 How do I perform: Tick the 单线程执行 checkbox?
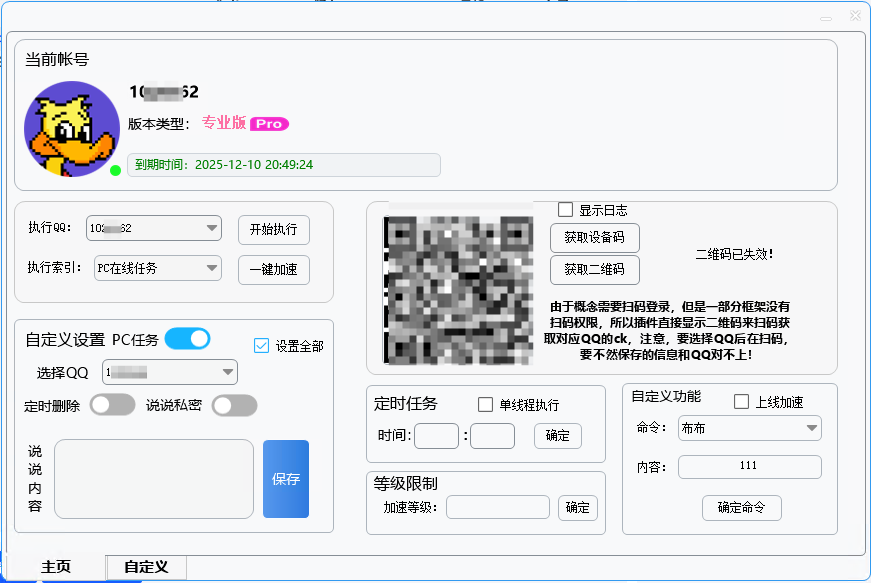coord(486,405)
